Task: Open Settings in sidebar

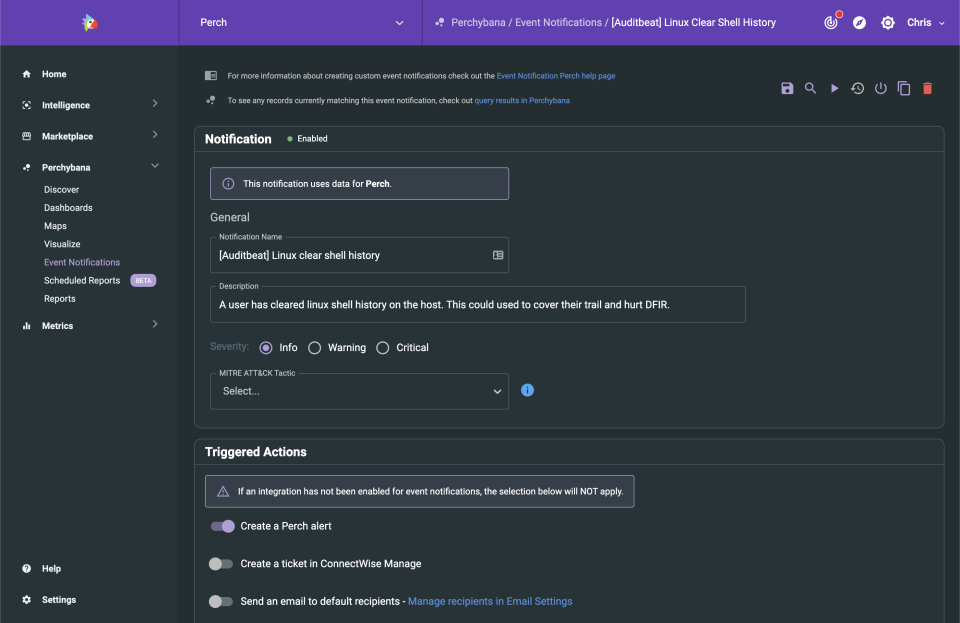Action: [59, 600]
